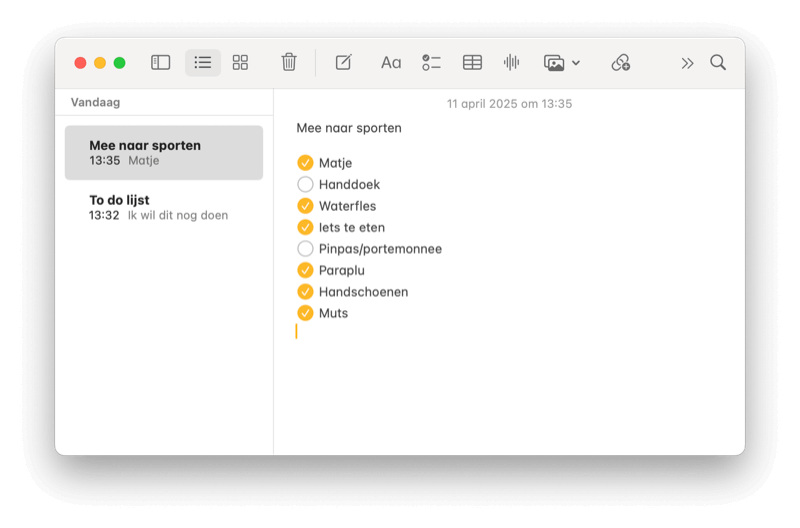This screenshot has width=800, height=528.
Task: Maximize the window with green button
Action: [x=119, y=63]
